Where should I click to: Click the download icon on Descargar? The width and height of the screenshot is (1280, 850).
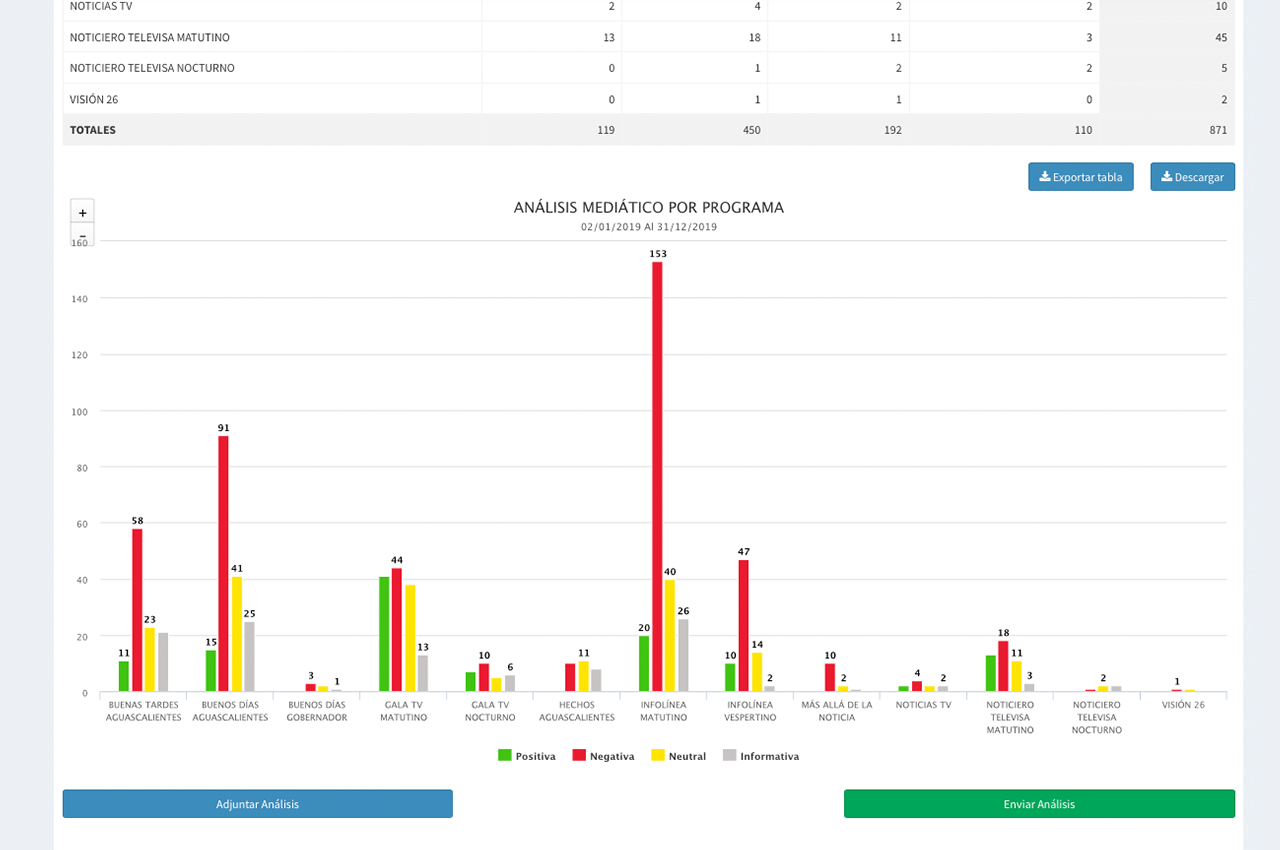pyautogui.click(x=1166, y=177)
